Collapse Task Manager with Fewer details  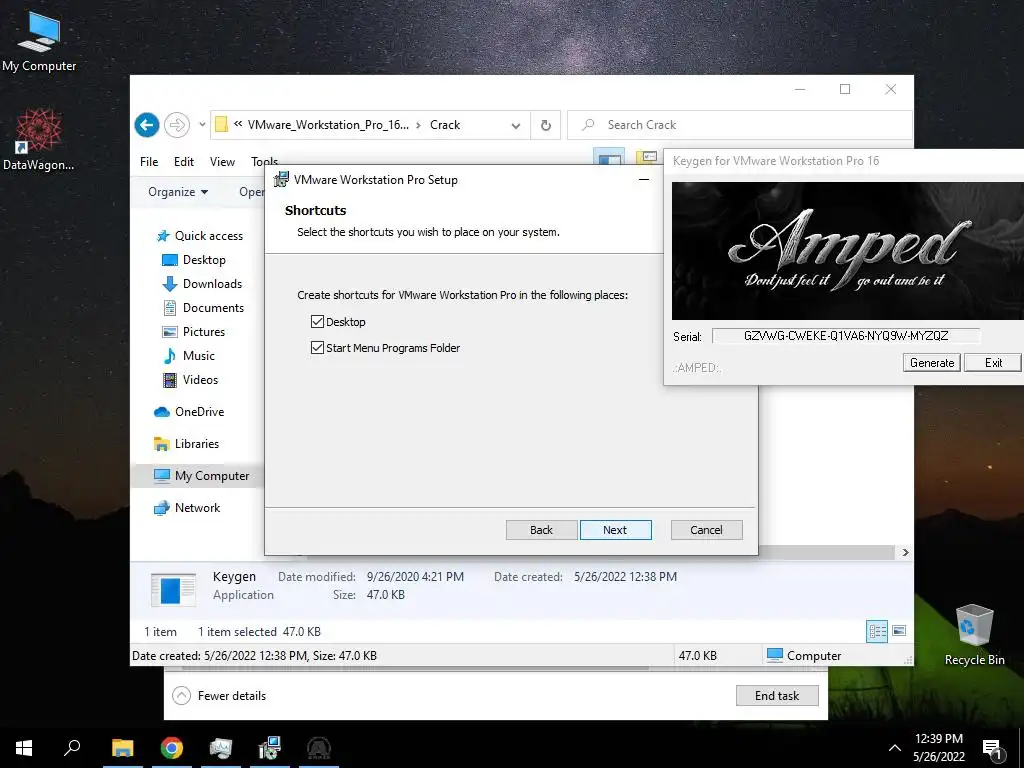point(219,696)
